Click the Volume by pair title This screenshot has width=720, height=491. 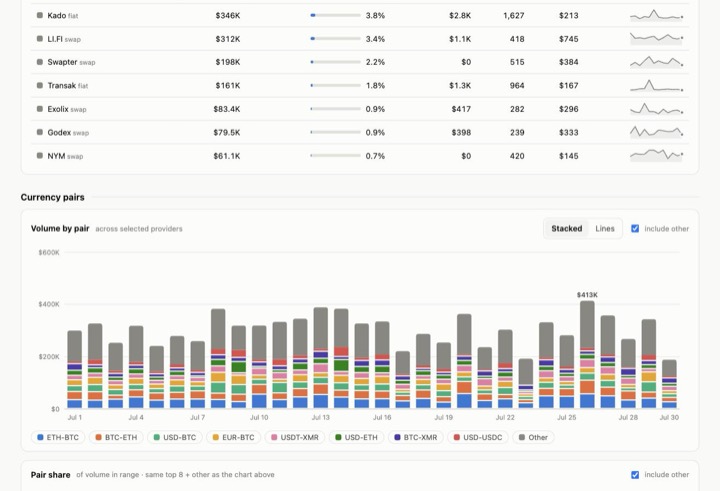coord(60,228)
